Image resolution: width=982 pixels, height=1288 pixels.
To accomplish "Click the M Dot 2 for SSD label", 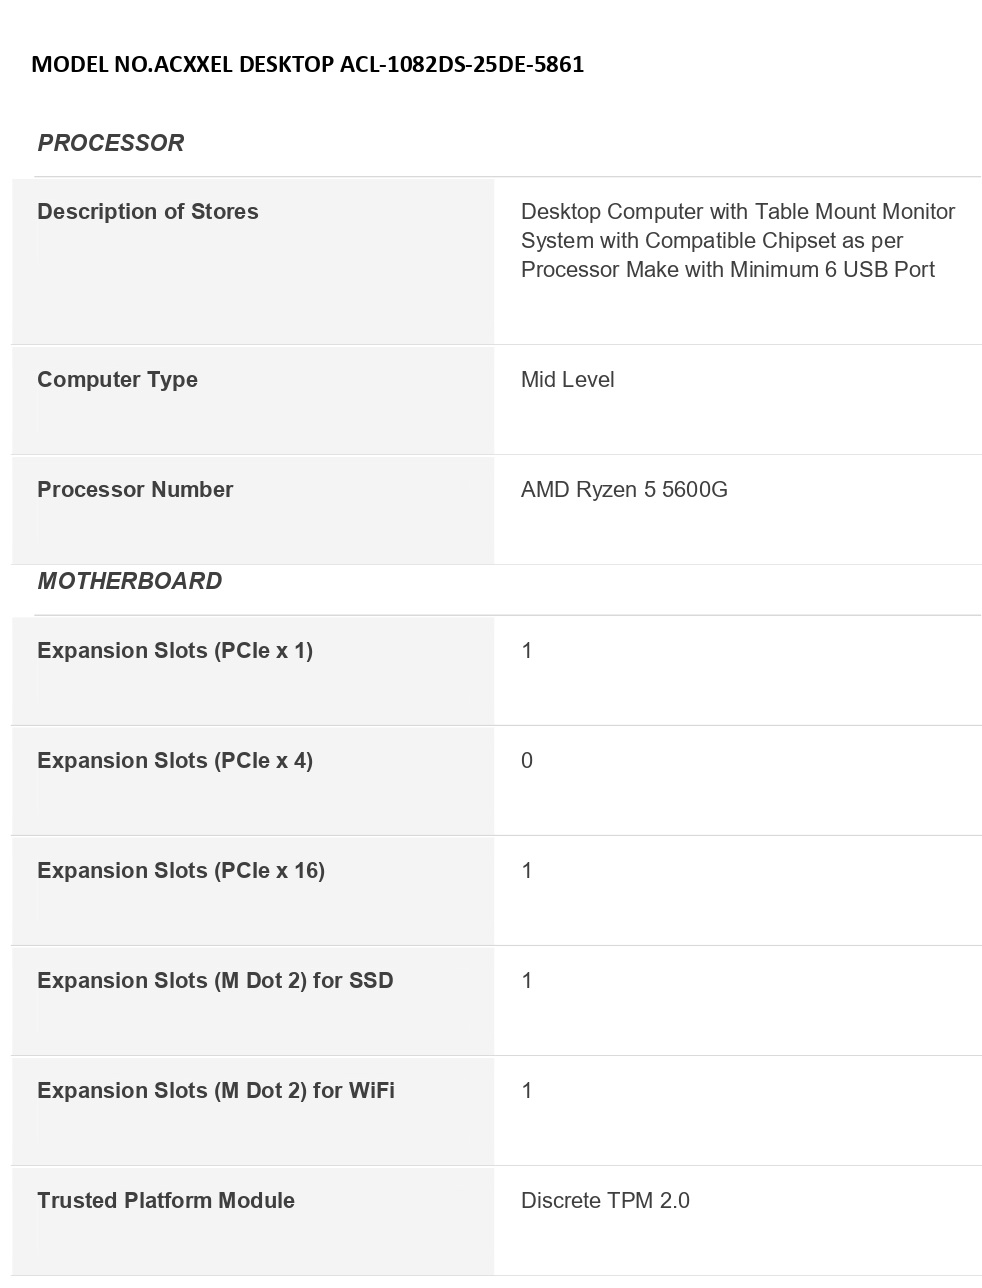I will pos(215,981).
